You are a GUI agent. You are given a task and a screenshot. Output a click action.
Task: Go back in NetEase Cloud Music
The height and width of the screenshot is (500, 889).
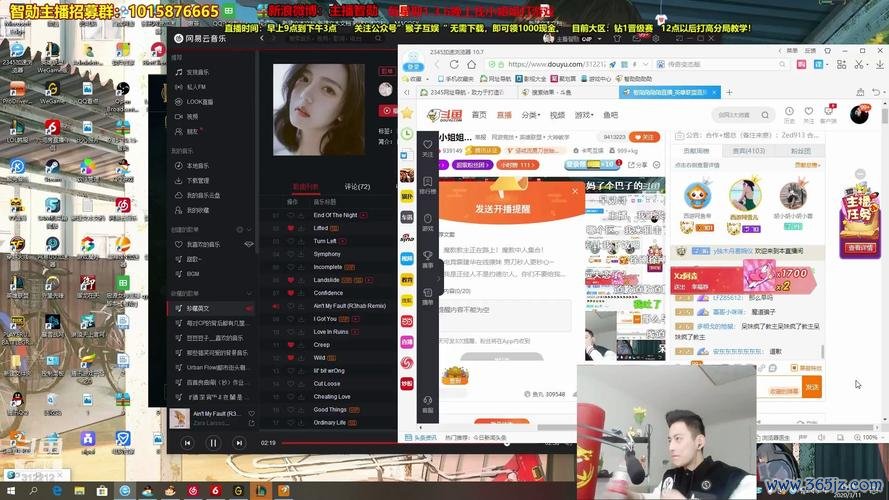(262, 39)
